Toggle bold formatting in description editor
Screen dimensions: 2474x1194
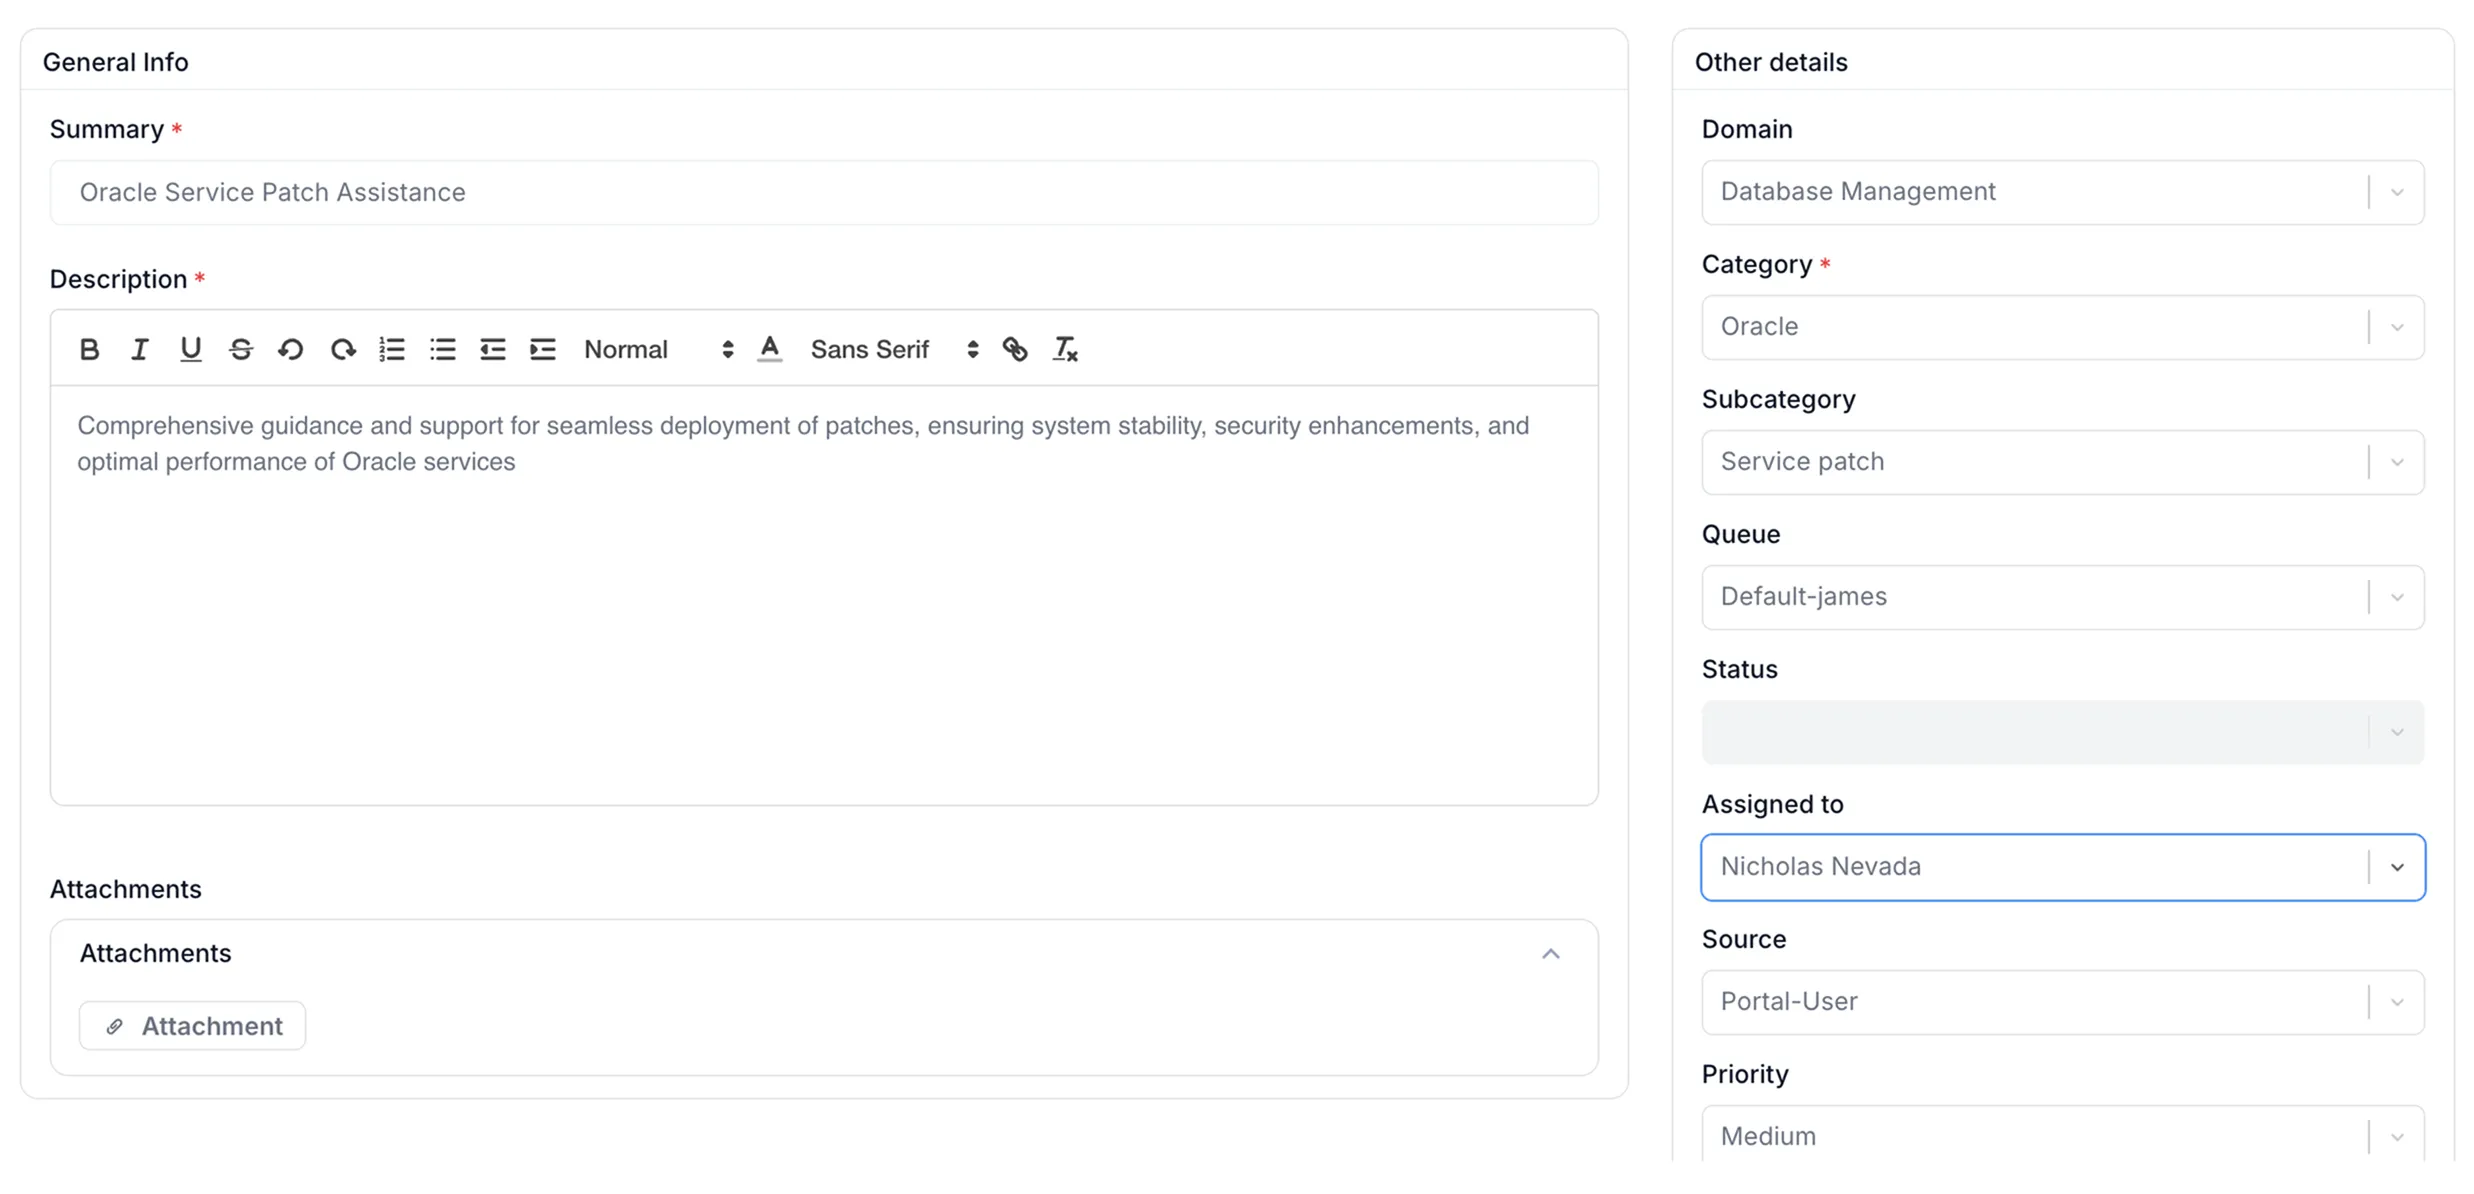(89, 349)
